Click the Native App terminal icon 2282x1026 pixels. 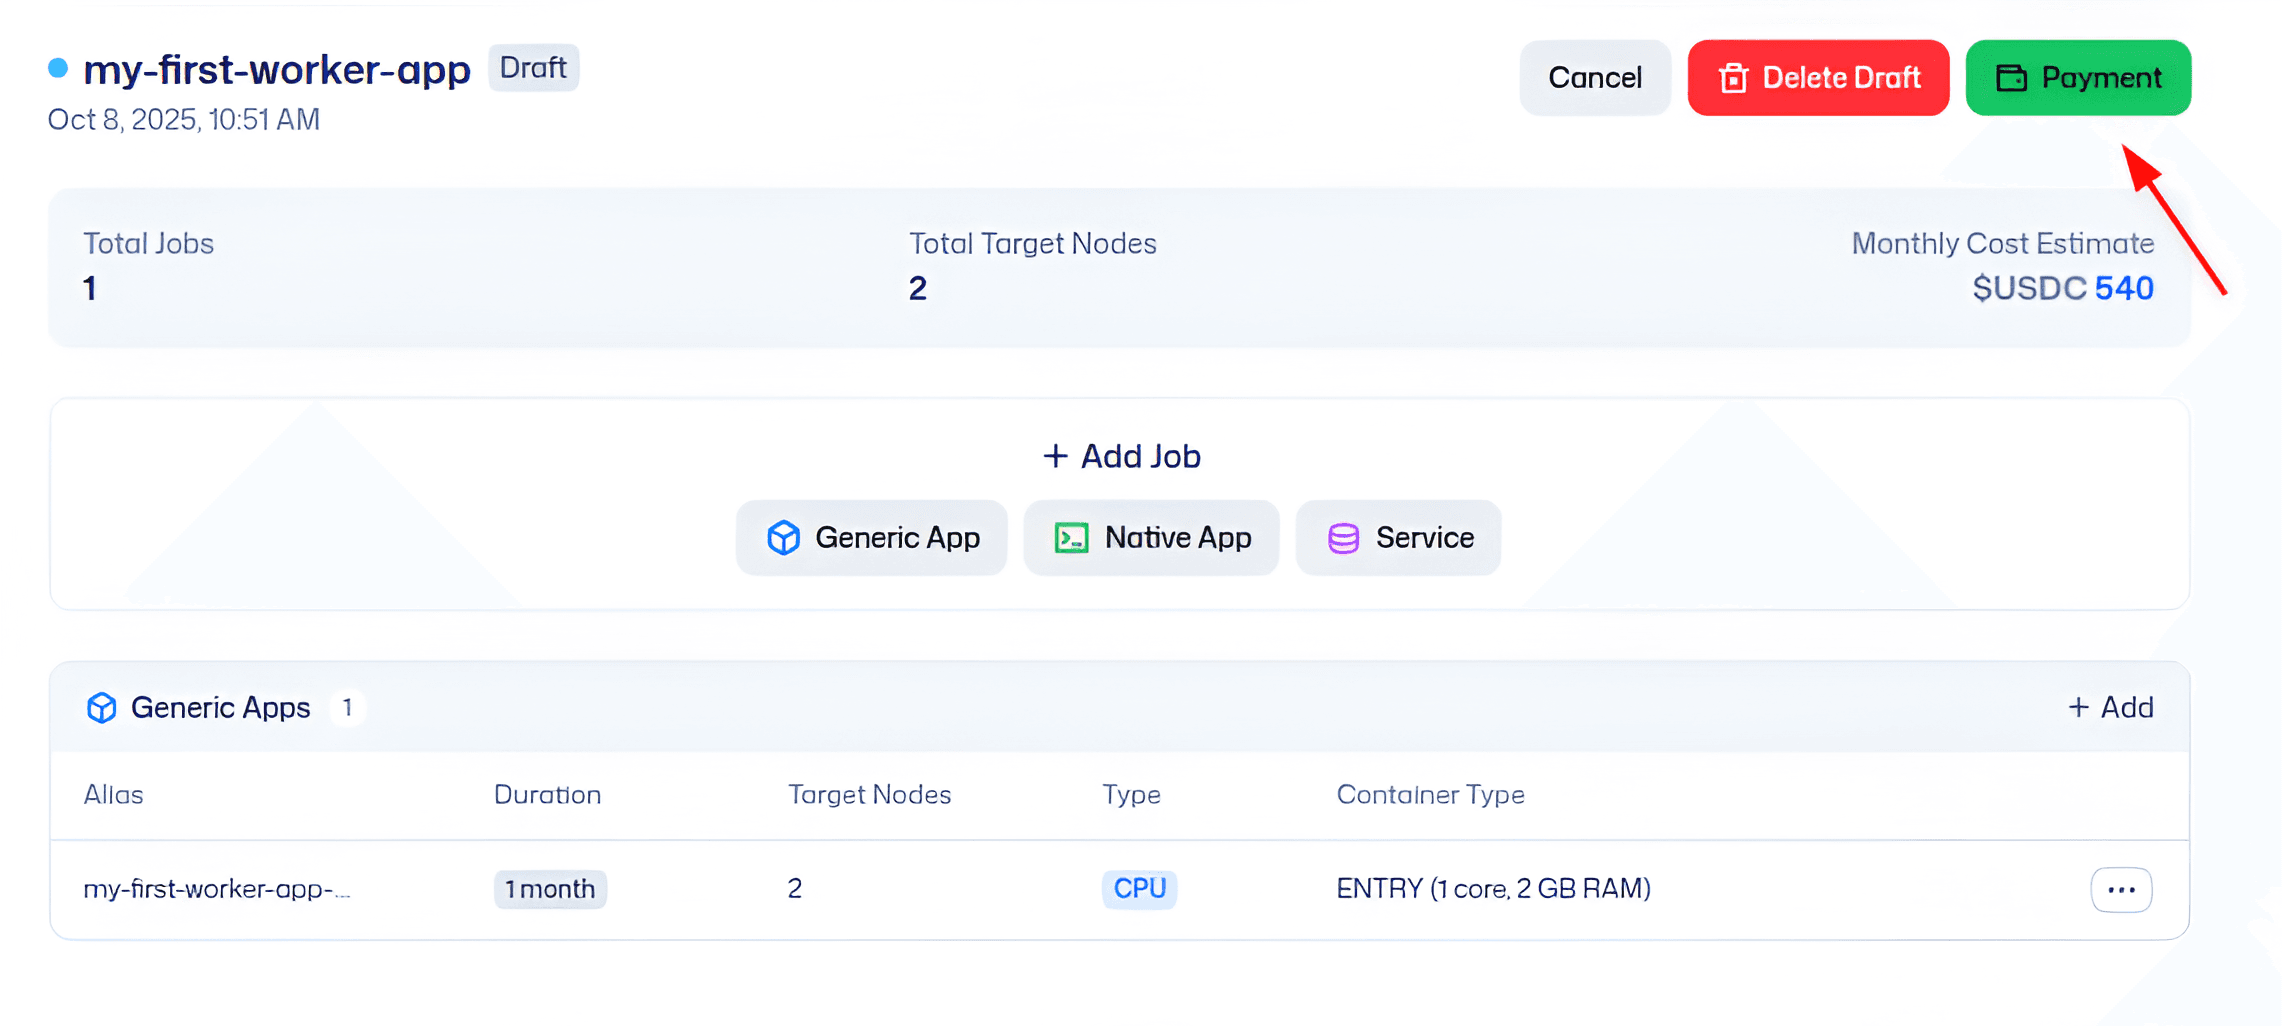(1071, 538)
